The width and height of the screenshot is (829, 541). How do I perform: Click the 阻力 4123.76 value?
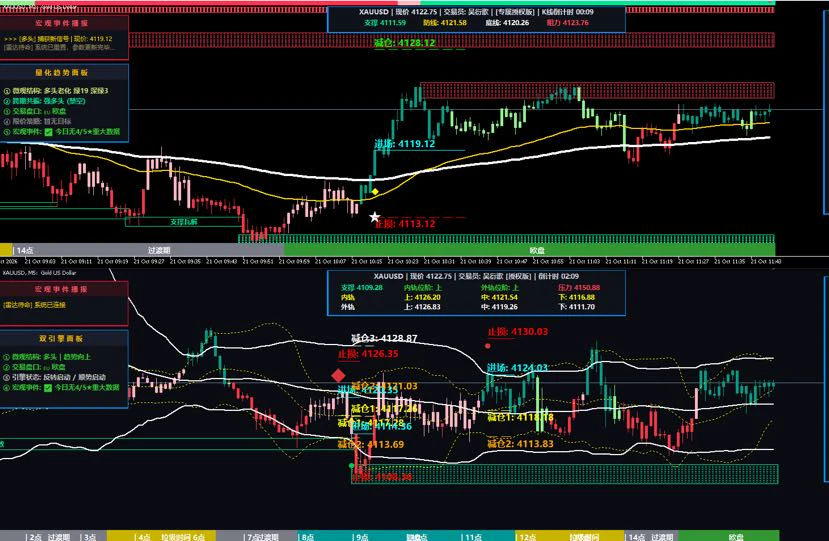(x=567, y=23)
